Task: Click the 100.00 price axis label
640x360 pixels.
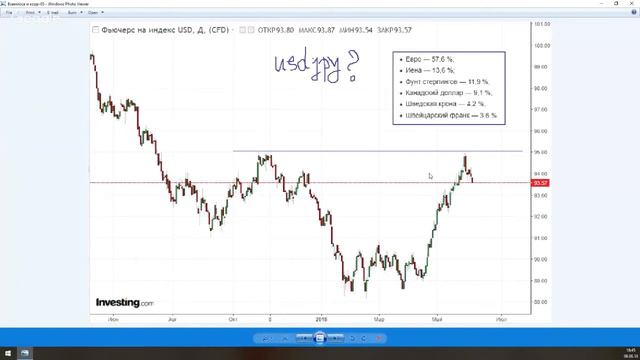Action: (x=542, y=45)
